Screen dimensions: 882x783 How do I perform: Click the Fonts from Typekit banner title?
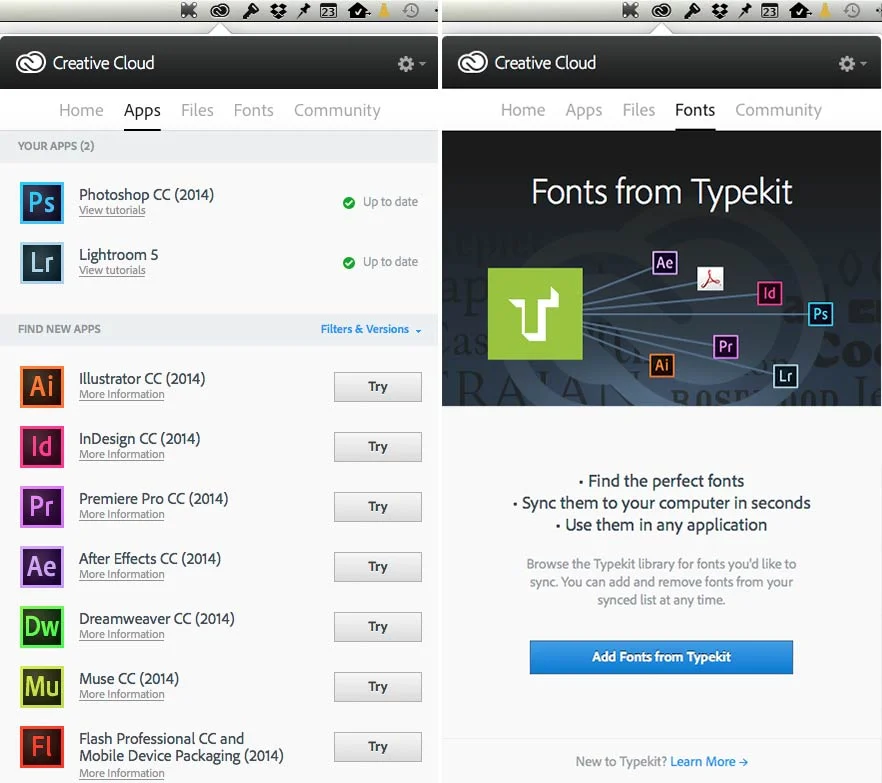tap(662, 192)
